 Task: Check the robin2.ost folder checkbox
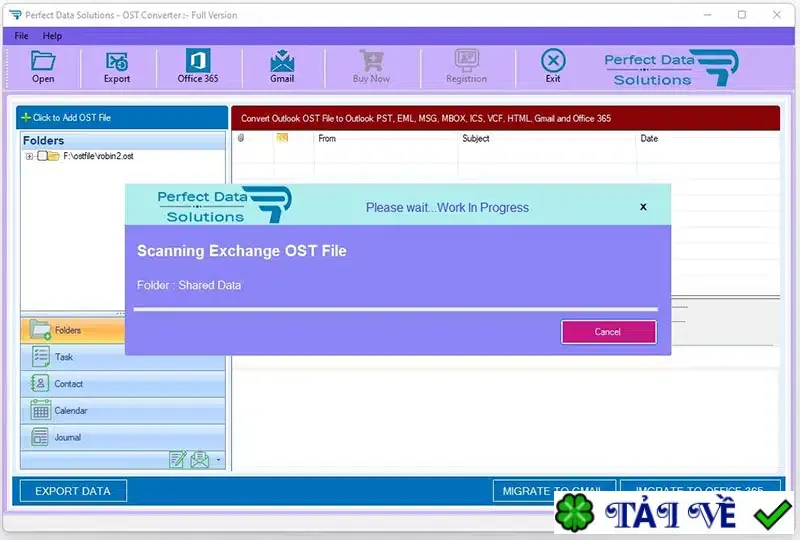42,156
